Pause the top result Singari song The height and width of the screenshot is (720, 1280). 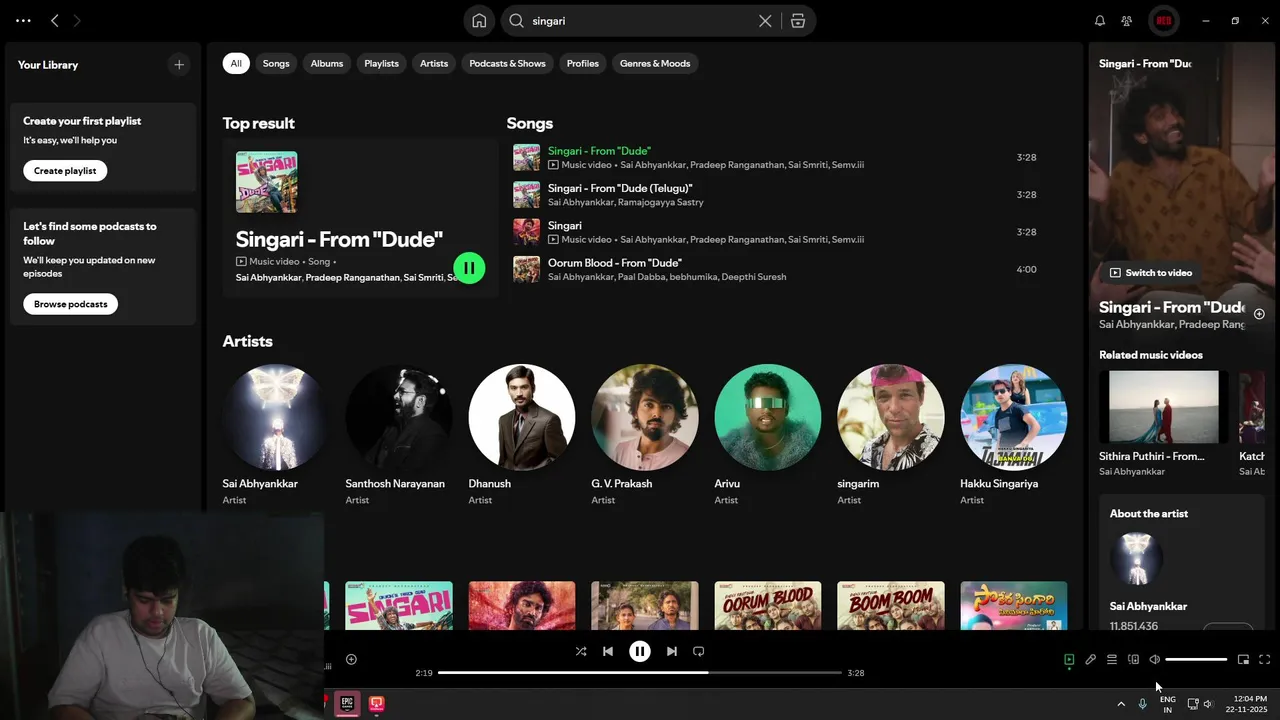point(469,268)
